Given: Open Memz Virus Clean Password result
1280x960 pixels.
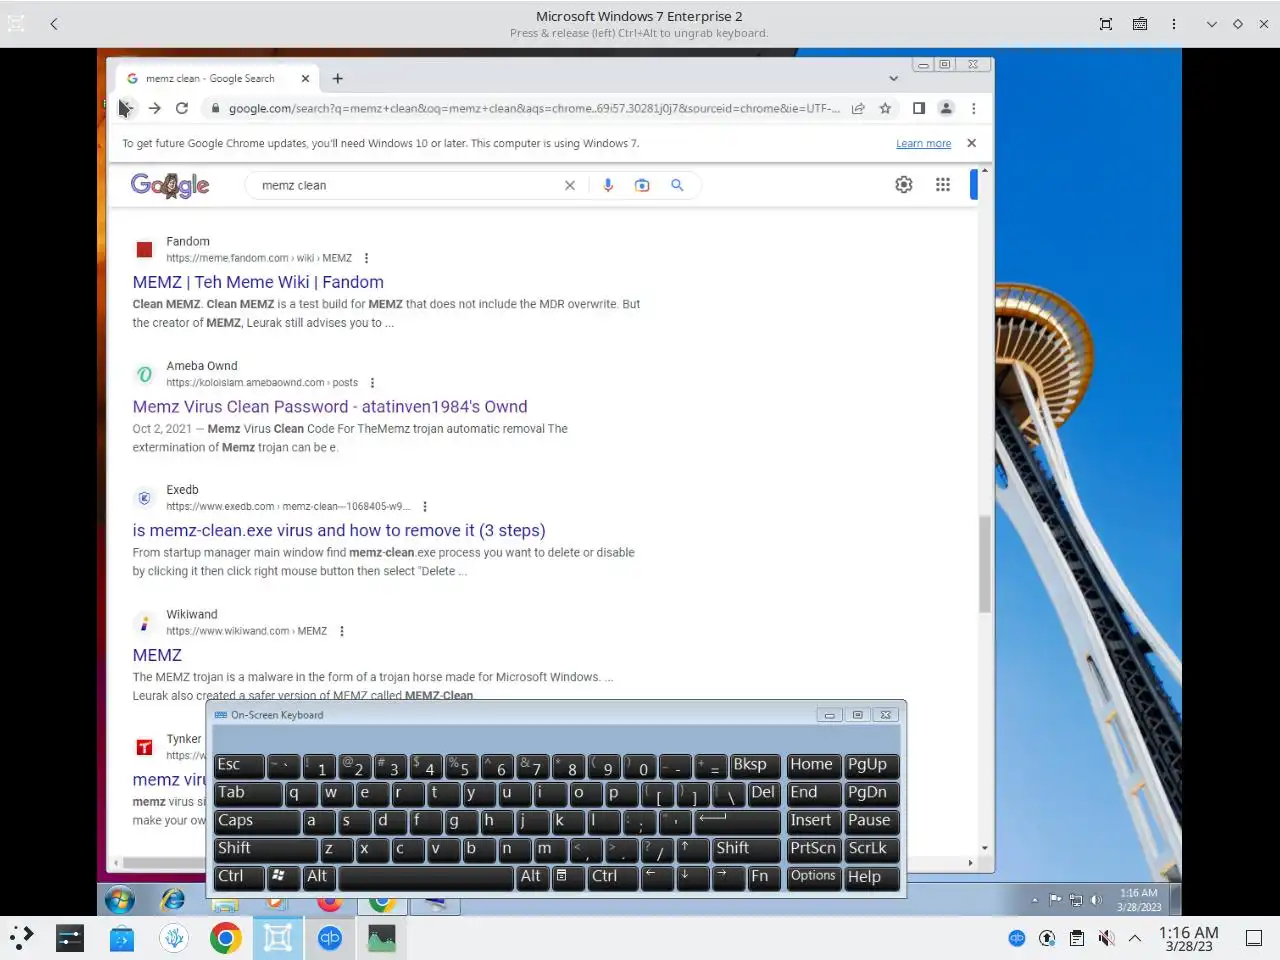Looking at the screenshot, I should pos(330,407).
